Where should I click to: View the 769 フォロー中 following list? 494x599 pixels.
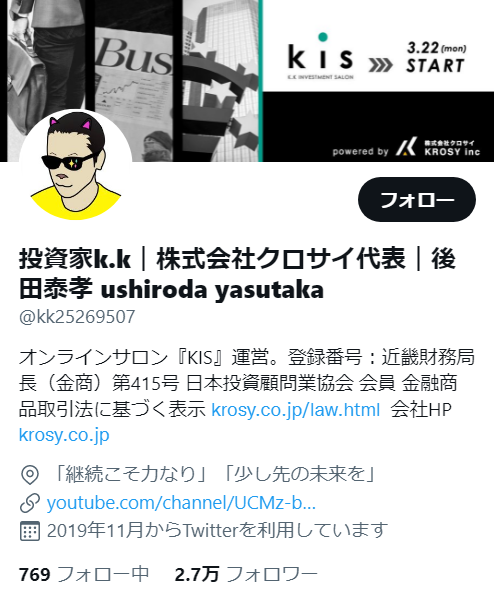point(84,574)
